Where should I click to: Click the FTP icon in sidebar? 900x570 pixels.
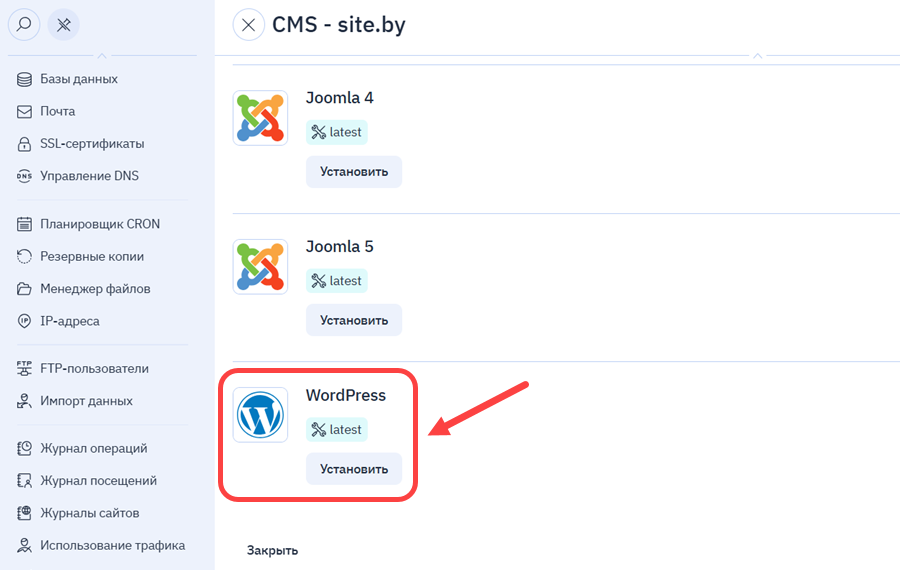click(x=24, y=369)
